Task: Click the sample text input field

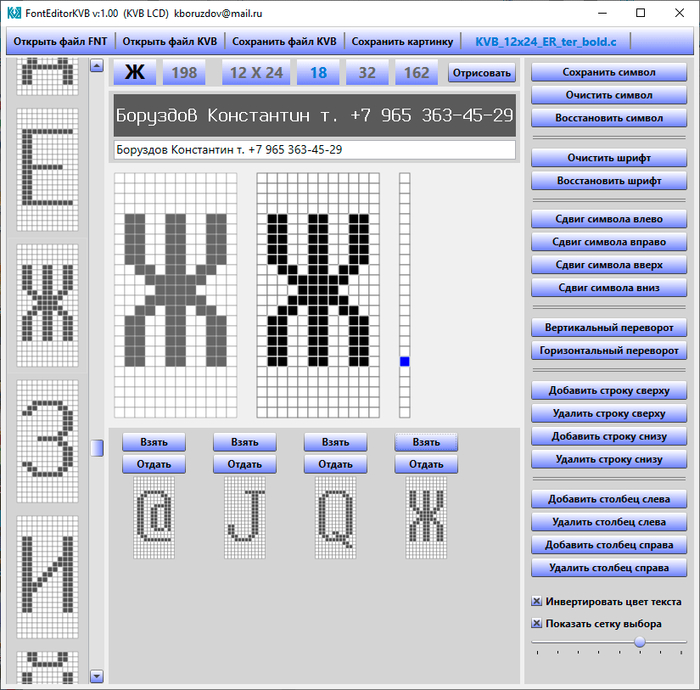Action: 315,150
